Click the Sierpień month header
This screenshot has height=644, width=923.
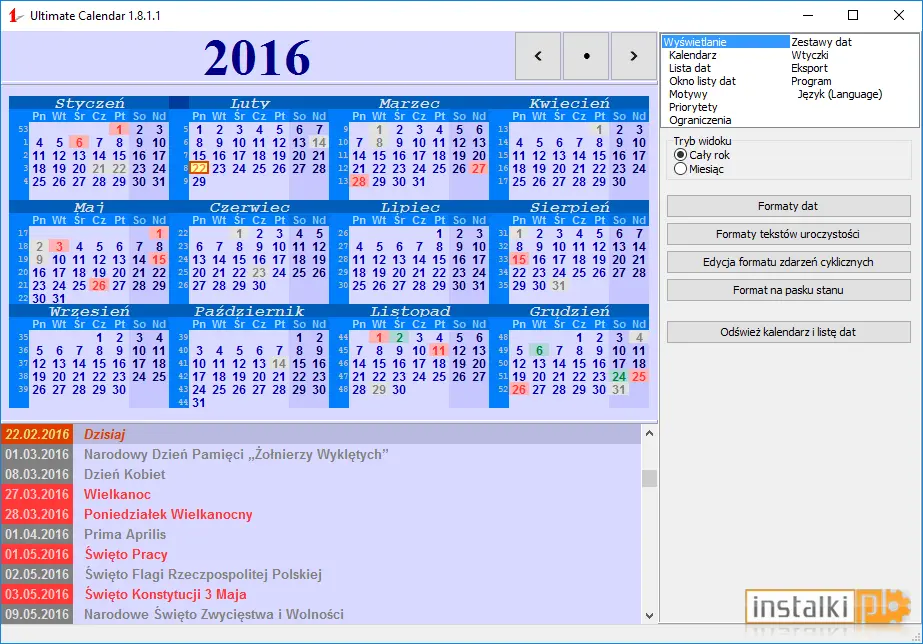[569, 207]
